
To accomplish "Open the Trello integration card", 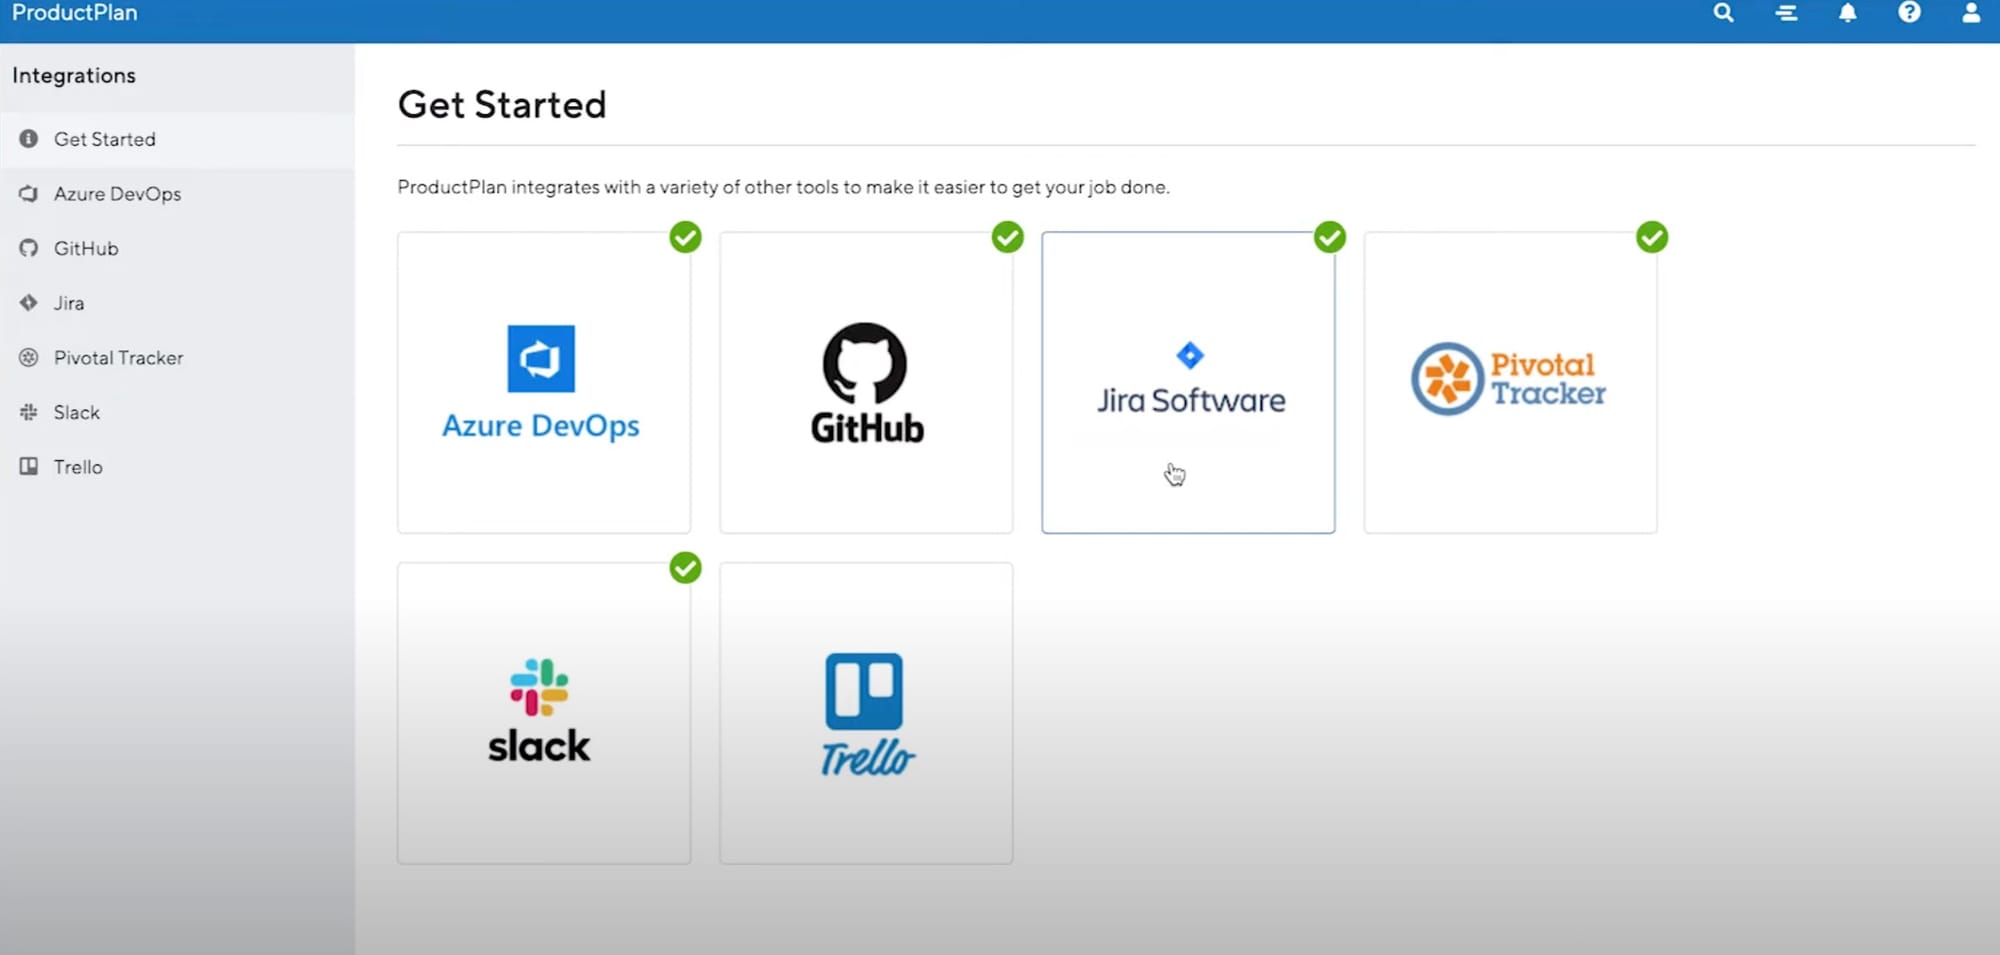I will click(x=866, y=714).
